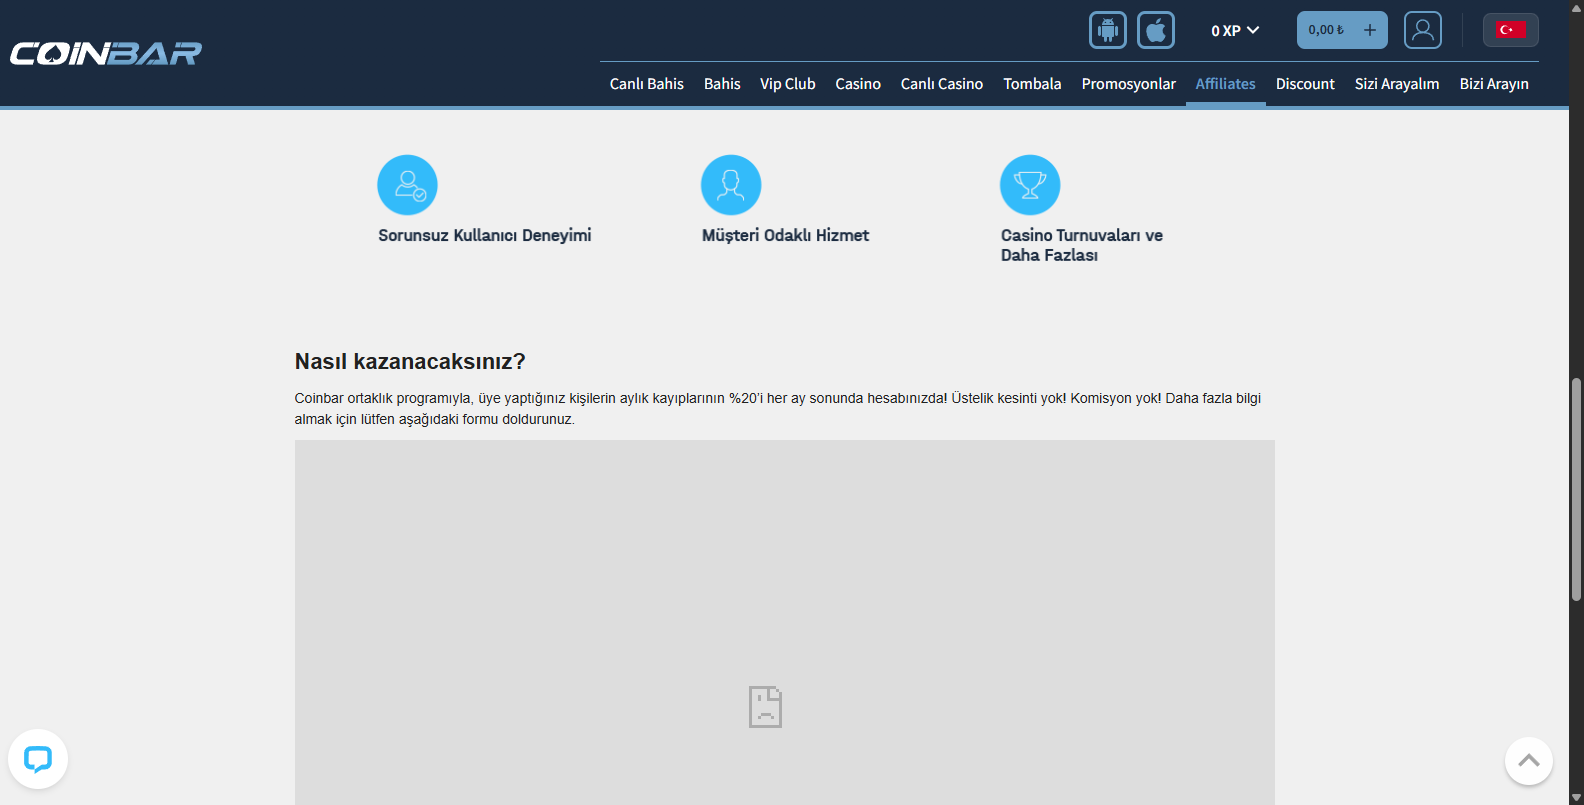Open the Promosyonlar page
This screenshot has height=805, width=1584.
(1128, 84)
